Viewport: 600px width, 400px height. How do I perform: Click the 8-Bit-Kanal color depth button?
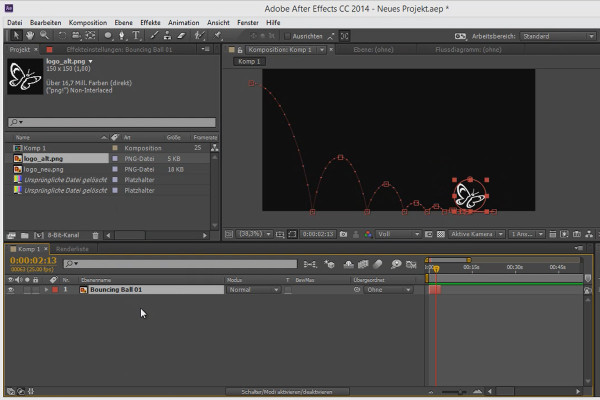pyautogui.click(x=63, y=235)
